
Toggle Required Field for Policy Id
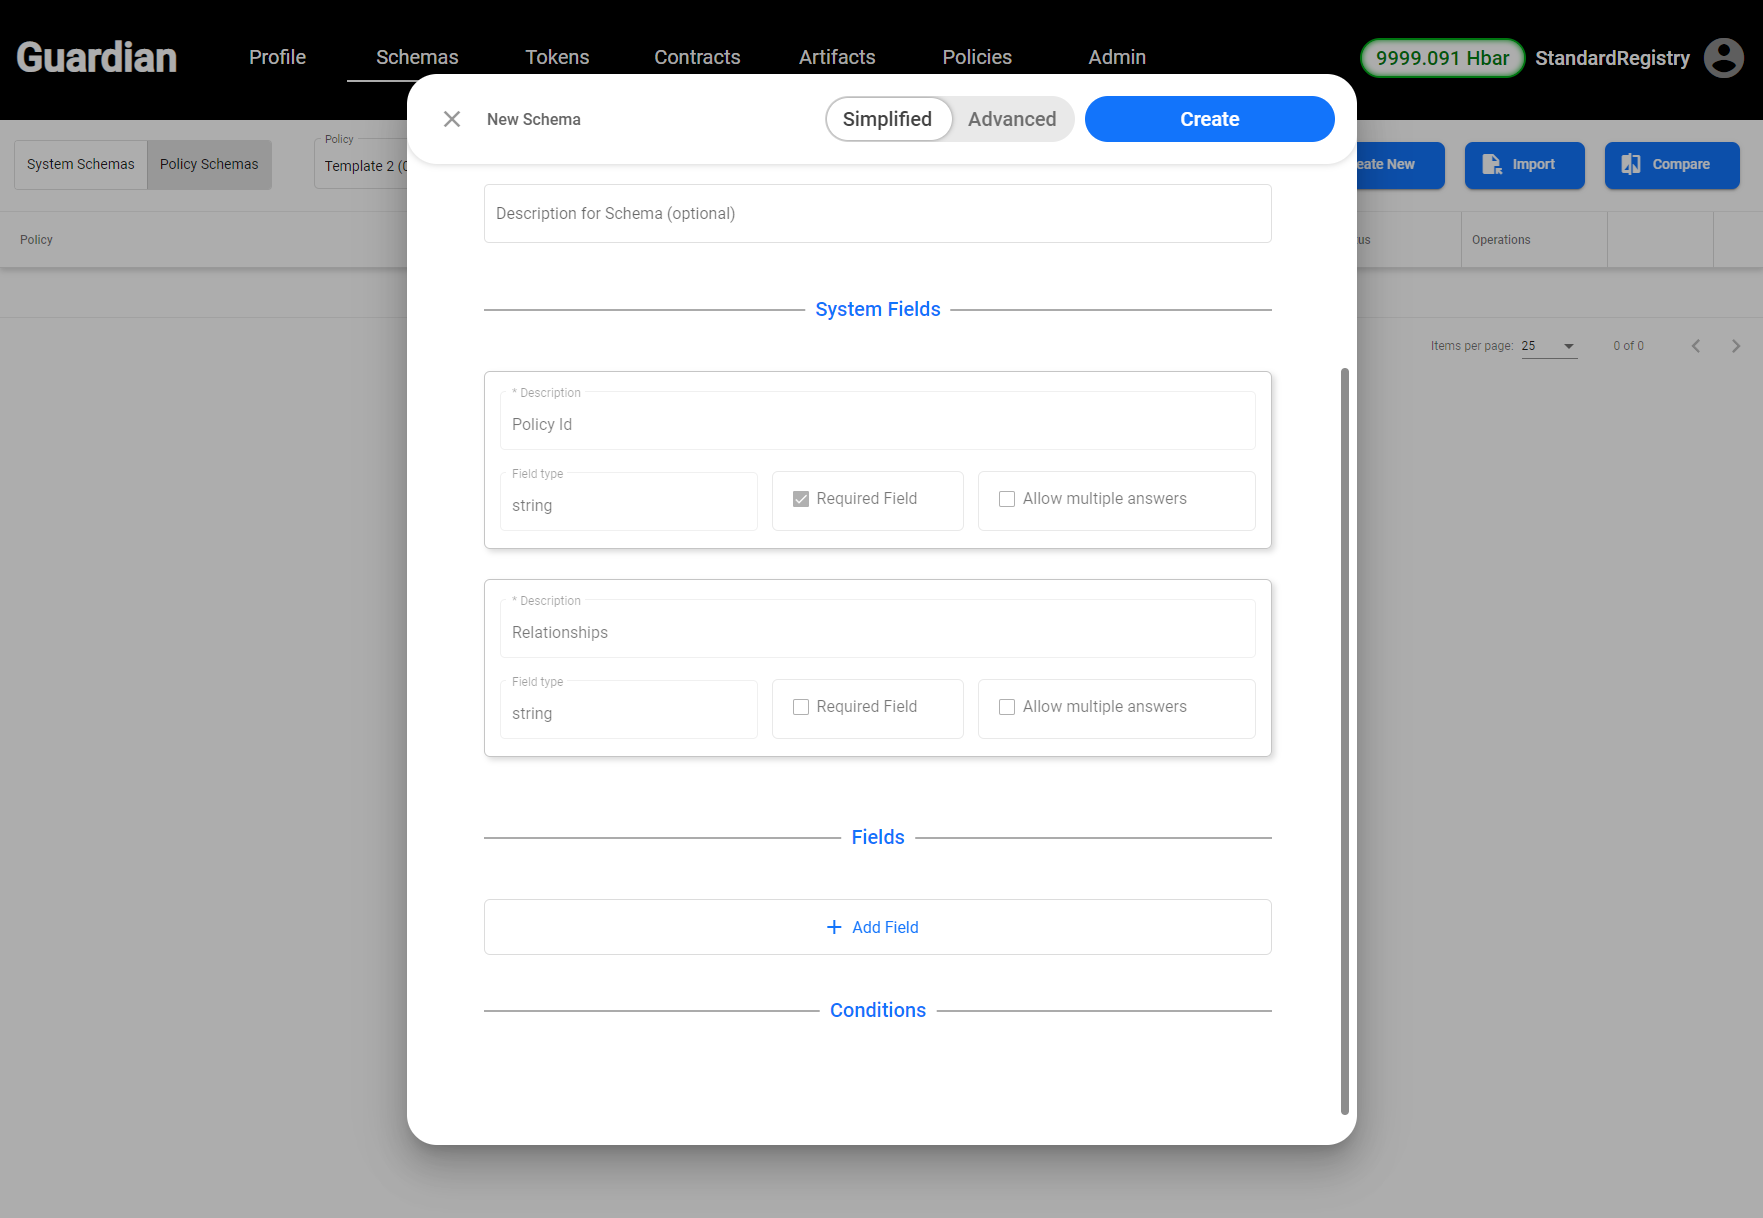click(801, 499)
